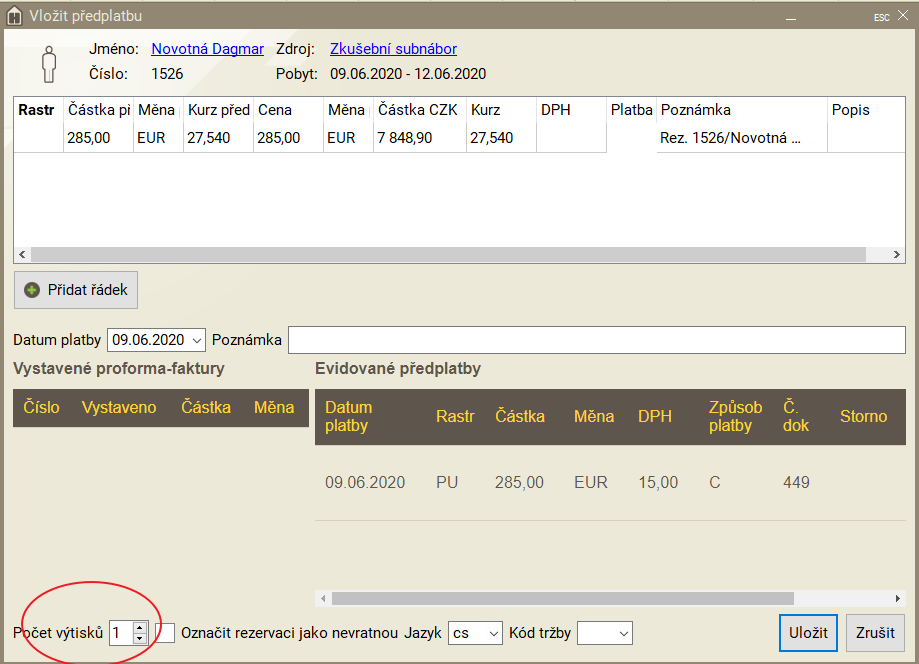Image resolution: width=919 pixels, height=664 pixels.
Task: Click the guest person icon
Action: pos(49,62)
